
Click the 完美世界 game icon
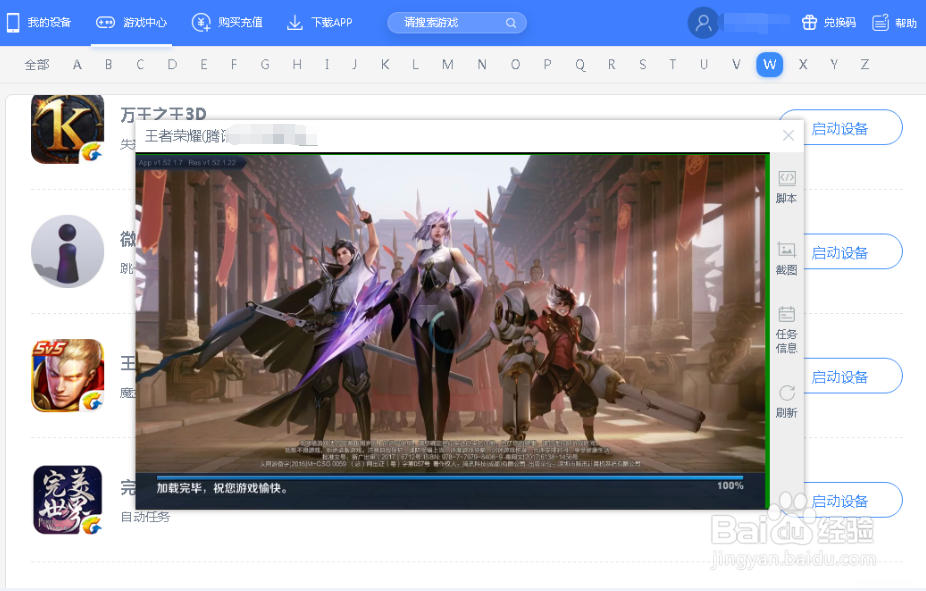pos(67,500)
